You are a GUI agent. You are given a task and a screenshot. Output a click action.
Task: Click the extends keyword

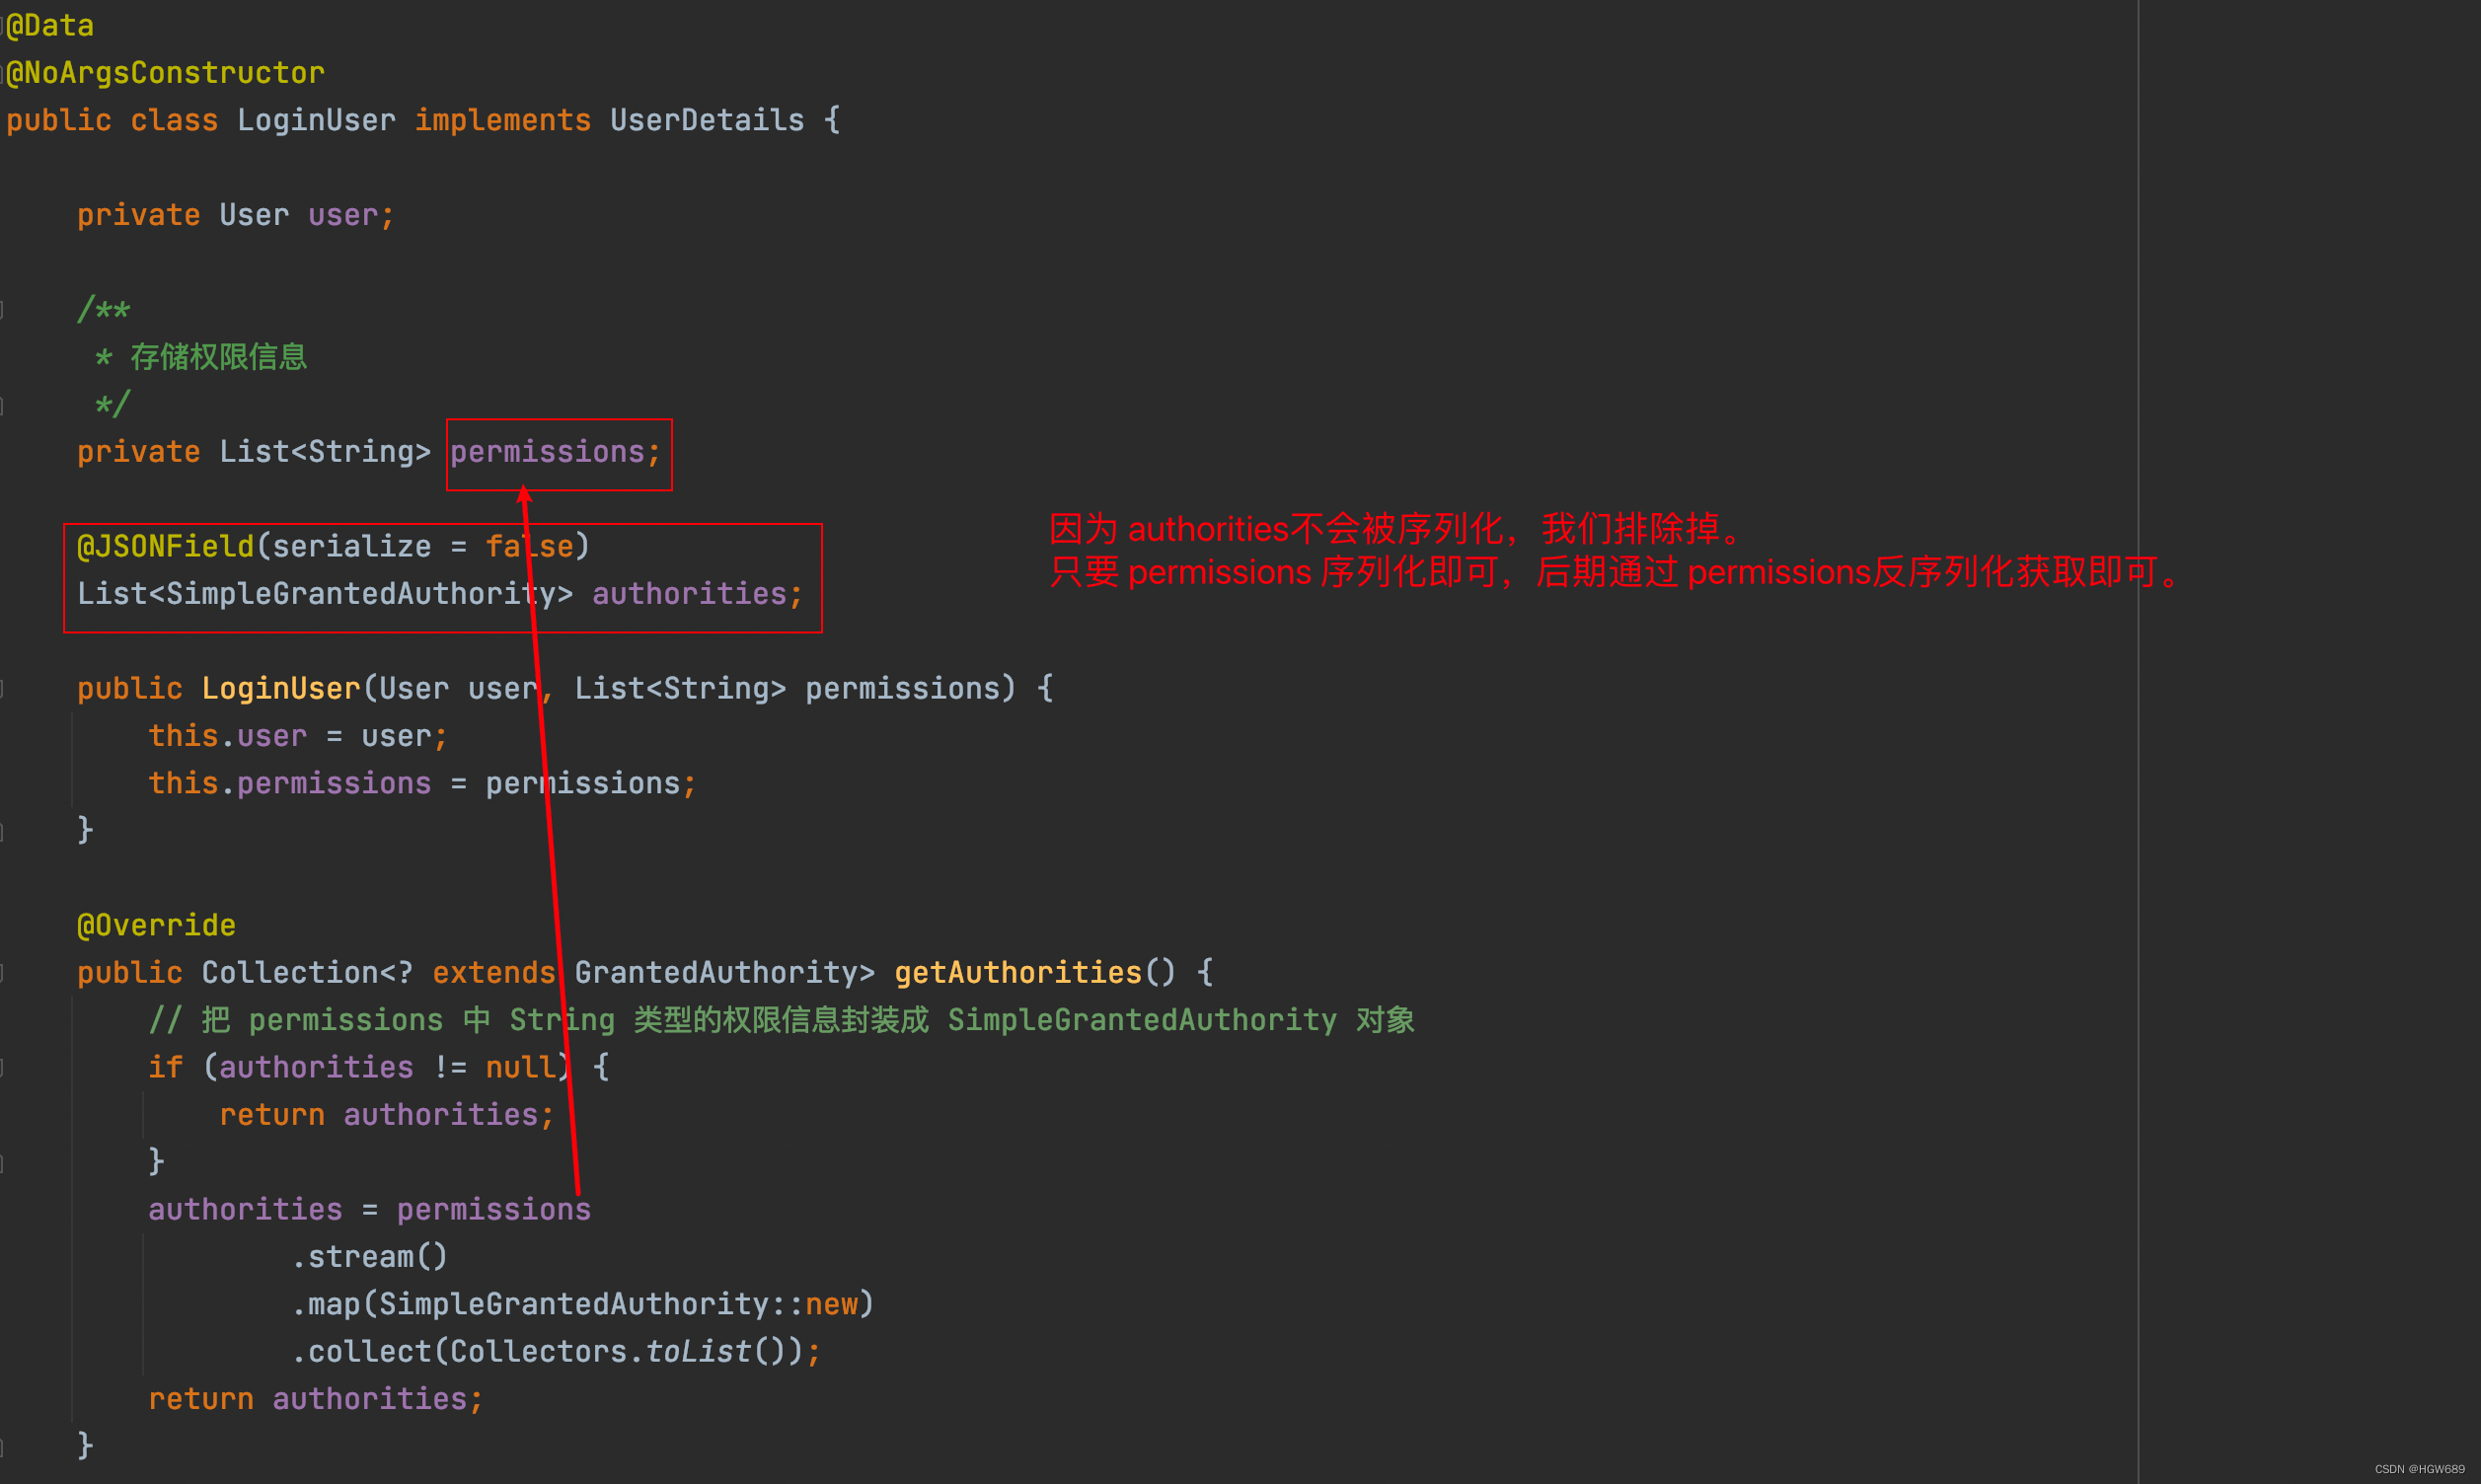click(494, 972)
